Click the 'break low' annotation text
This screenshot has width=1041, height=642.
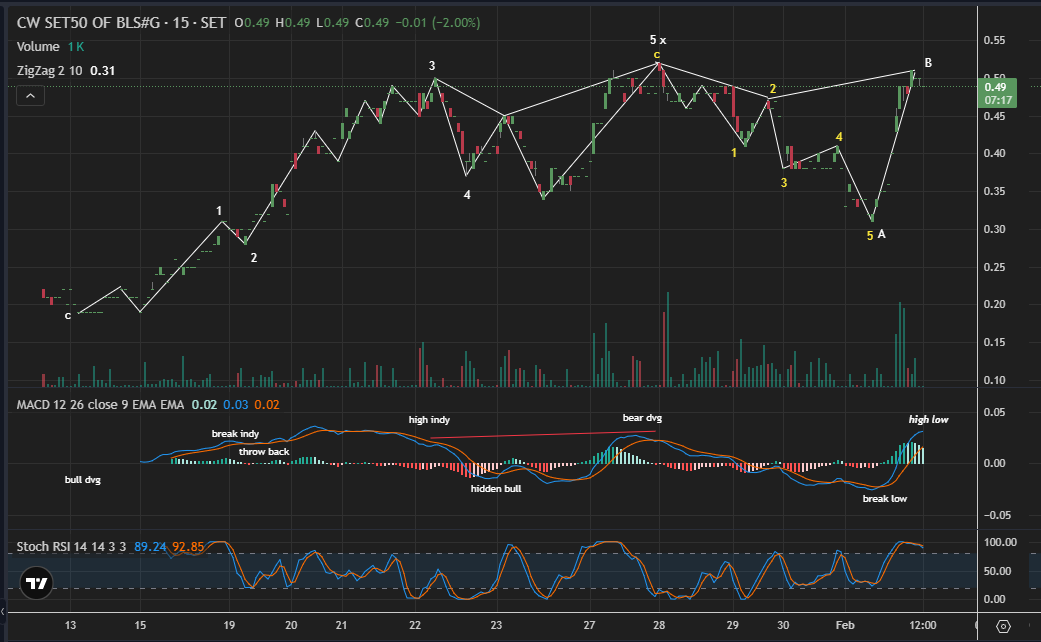(x=884, y=499)
